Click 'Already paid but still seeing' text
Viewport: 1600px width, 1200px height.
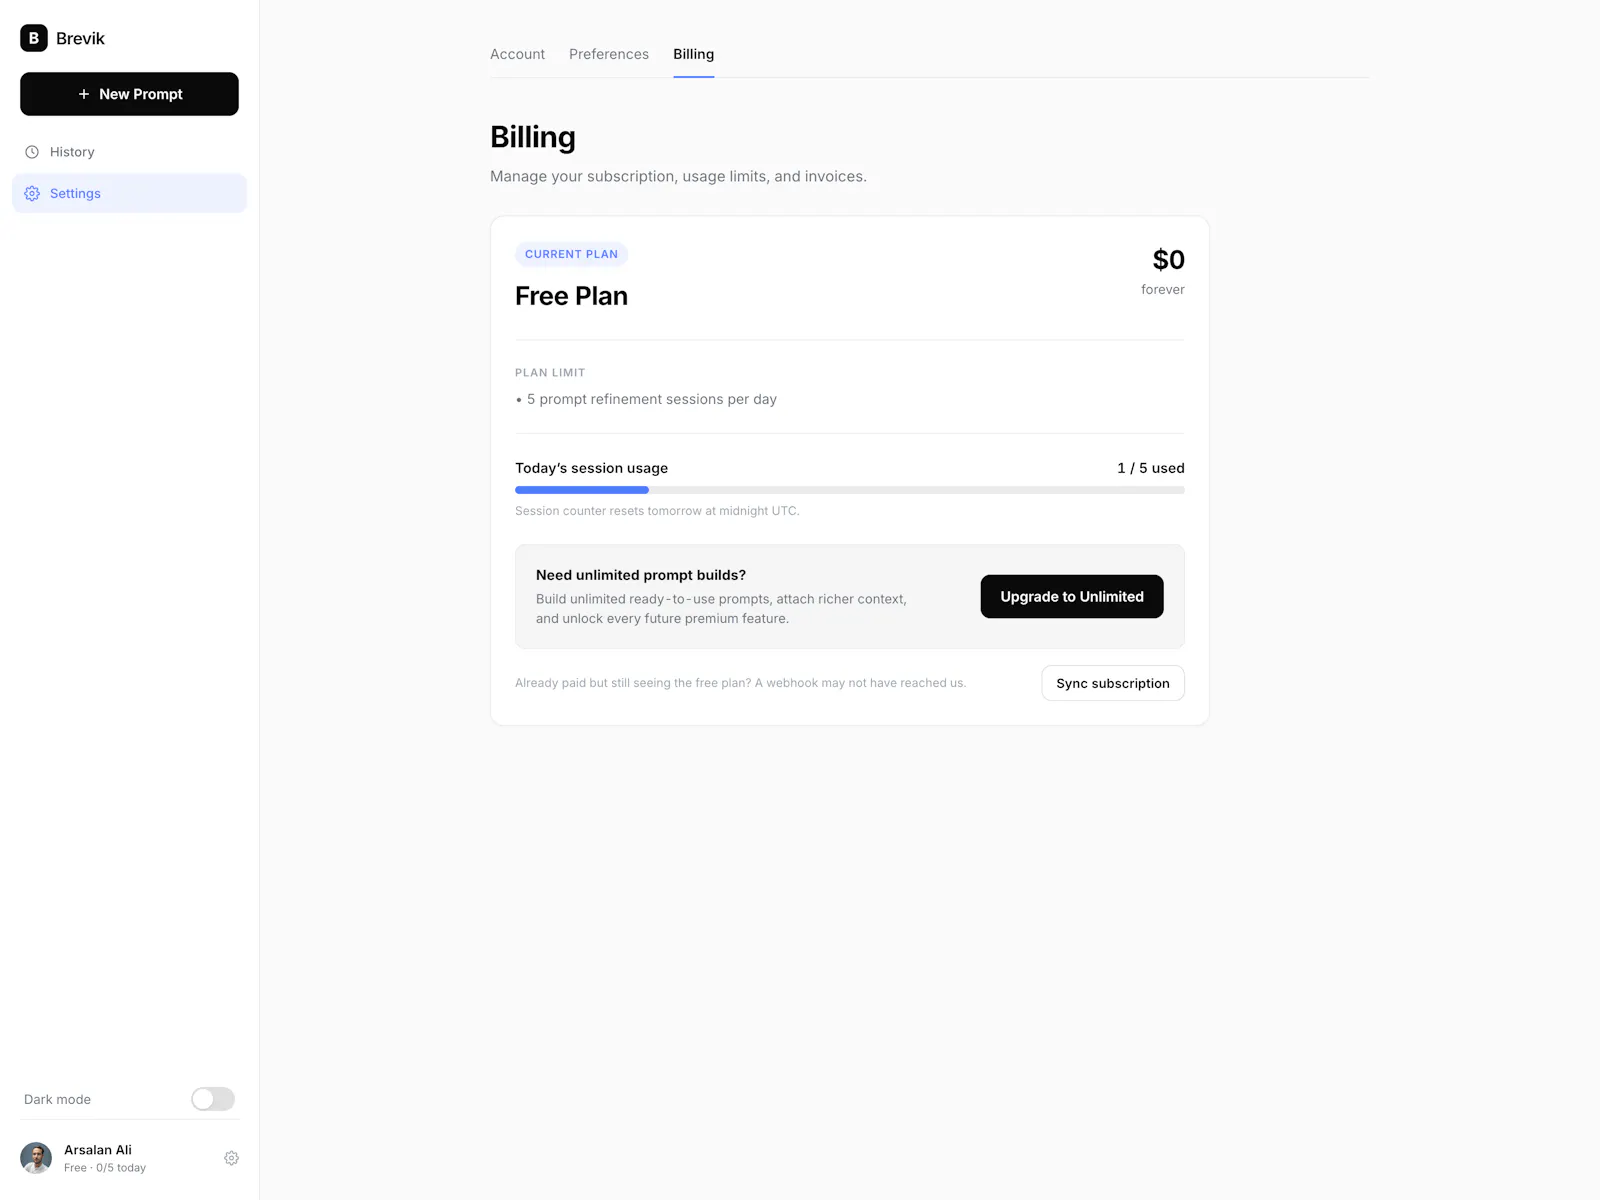pyautogui.click(x=740, y=683)
